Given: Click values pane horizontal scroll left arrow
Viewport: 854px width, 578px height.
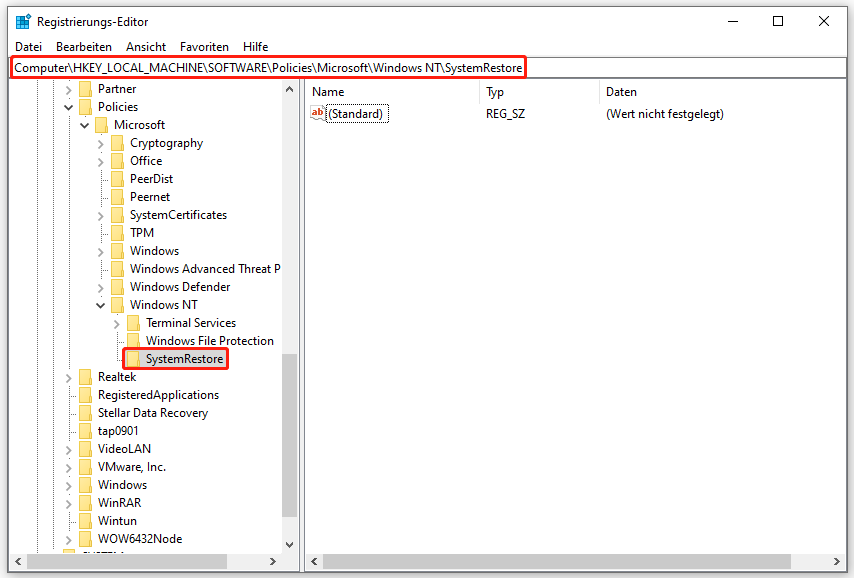Looking at the screenshot, I should click(x=314, y=561).
